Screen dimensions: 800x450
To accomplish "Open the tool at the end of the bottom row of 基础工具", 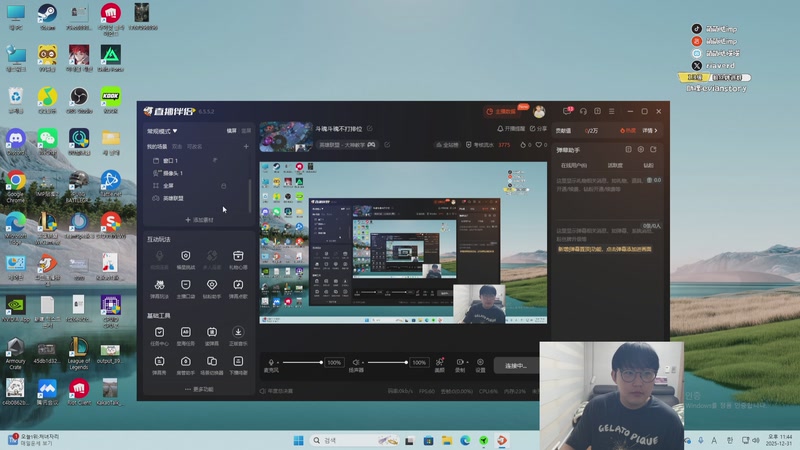I will tap(238, 365).
